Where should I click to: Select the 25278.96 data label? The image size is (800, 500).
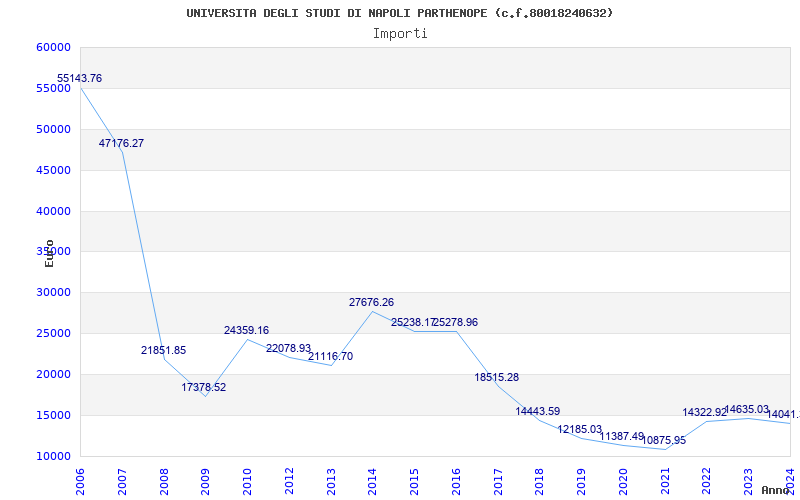coord(455,322)
